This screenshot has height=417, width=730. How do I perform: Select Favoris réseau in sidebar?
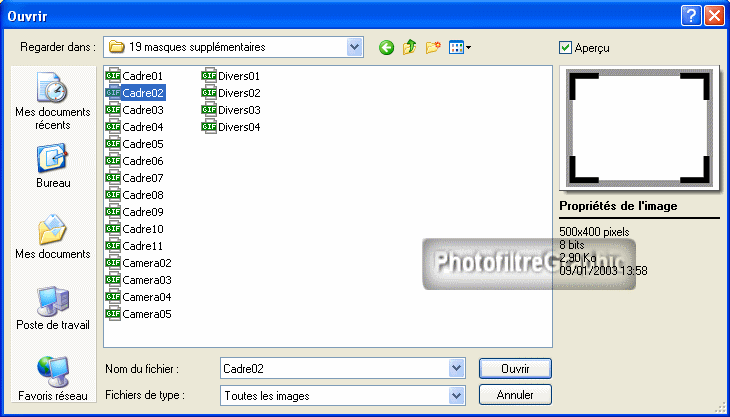(x=53, y=378)
